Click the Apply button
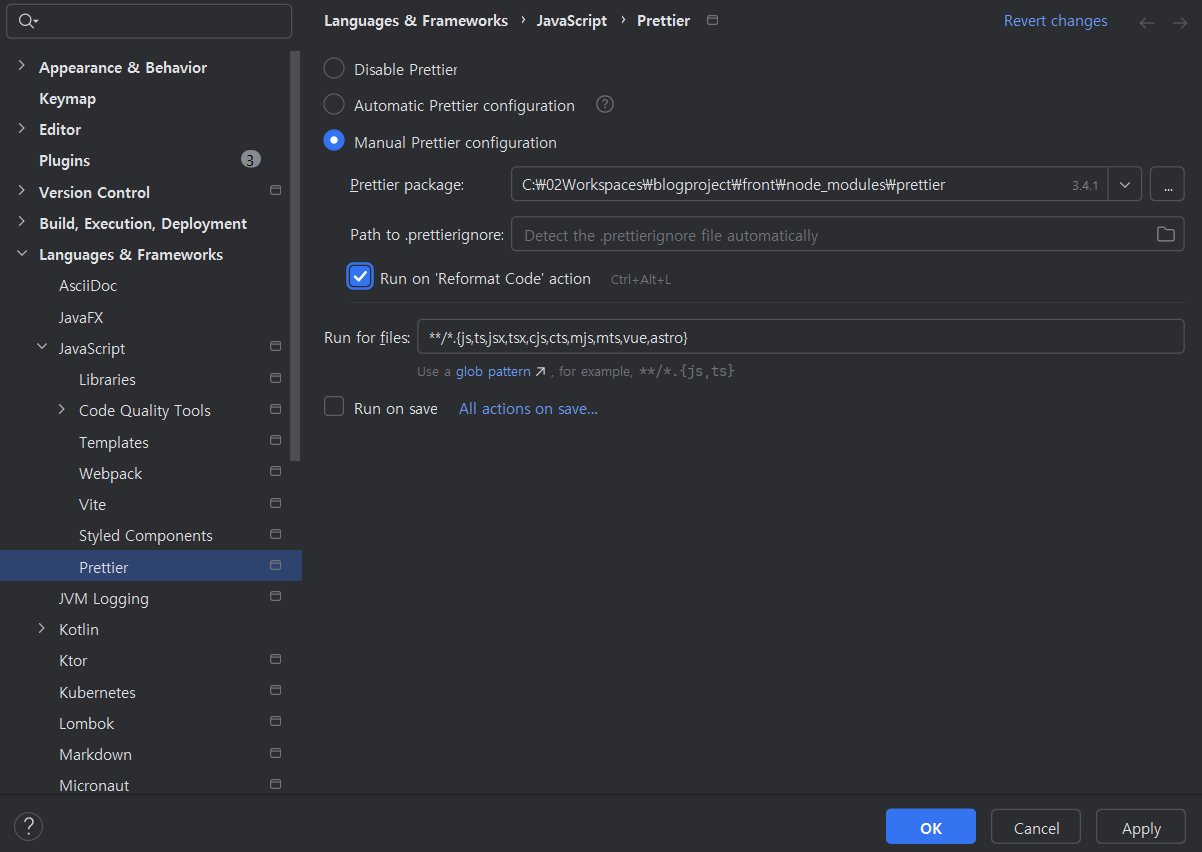Viewport: 1202px width, 852px height. (x=1141, y=827)
